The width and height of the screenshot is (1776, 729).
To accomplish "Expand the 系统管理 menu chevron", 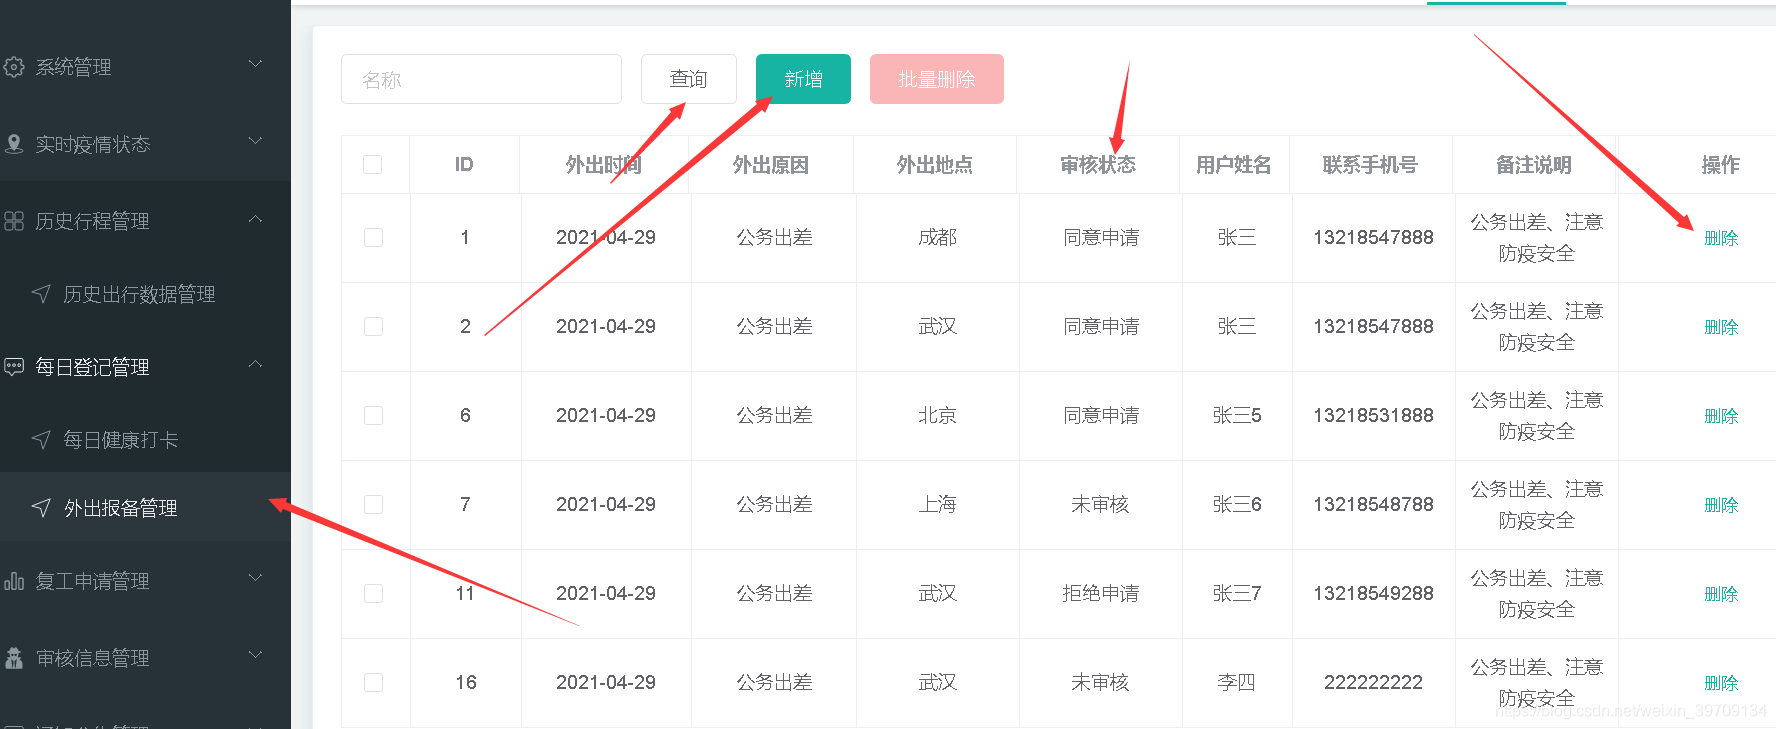I will (x=256, y=65).
